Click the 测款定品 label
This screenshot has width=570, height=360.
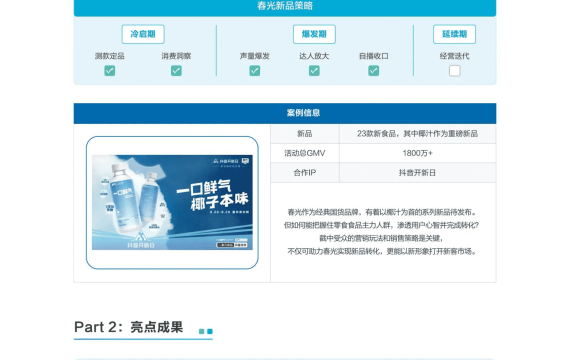(109, 56)
